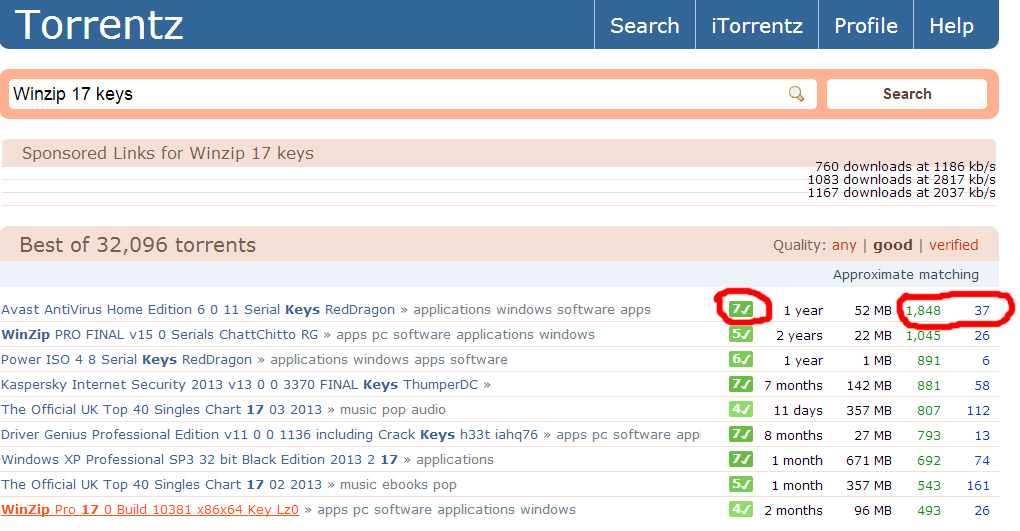The image size is (1020, 531).
Task: Click 'Best of 32,096 torrents' heading
Action: 137,245
